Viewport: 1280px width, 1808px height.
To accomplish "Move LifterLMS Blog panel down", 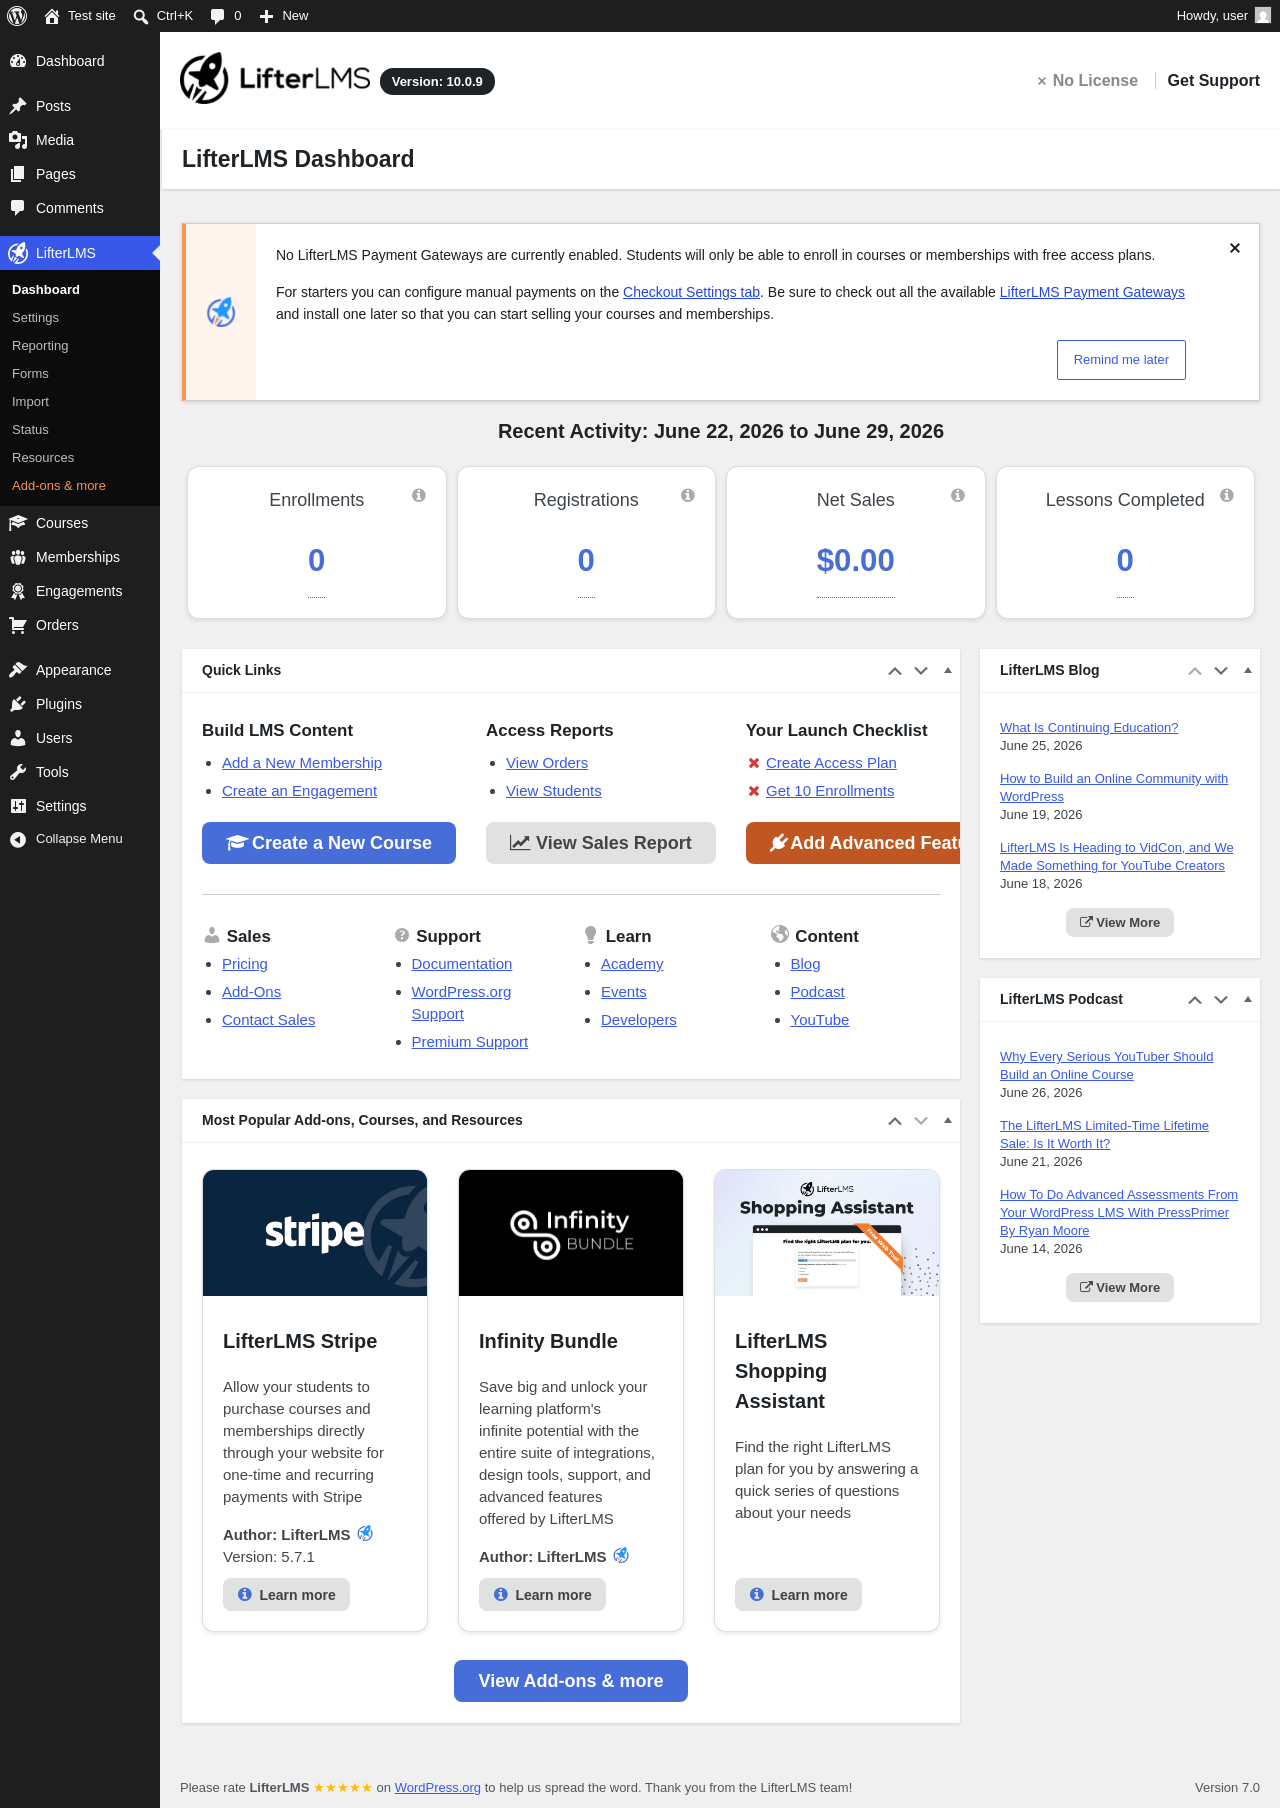I will pos(1221,671).
